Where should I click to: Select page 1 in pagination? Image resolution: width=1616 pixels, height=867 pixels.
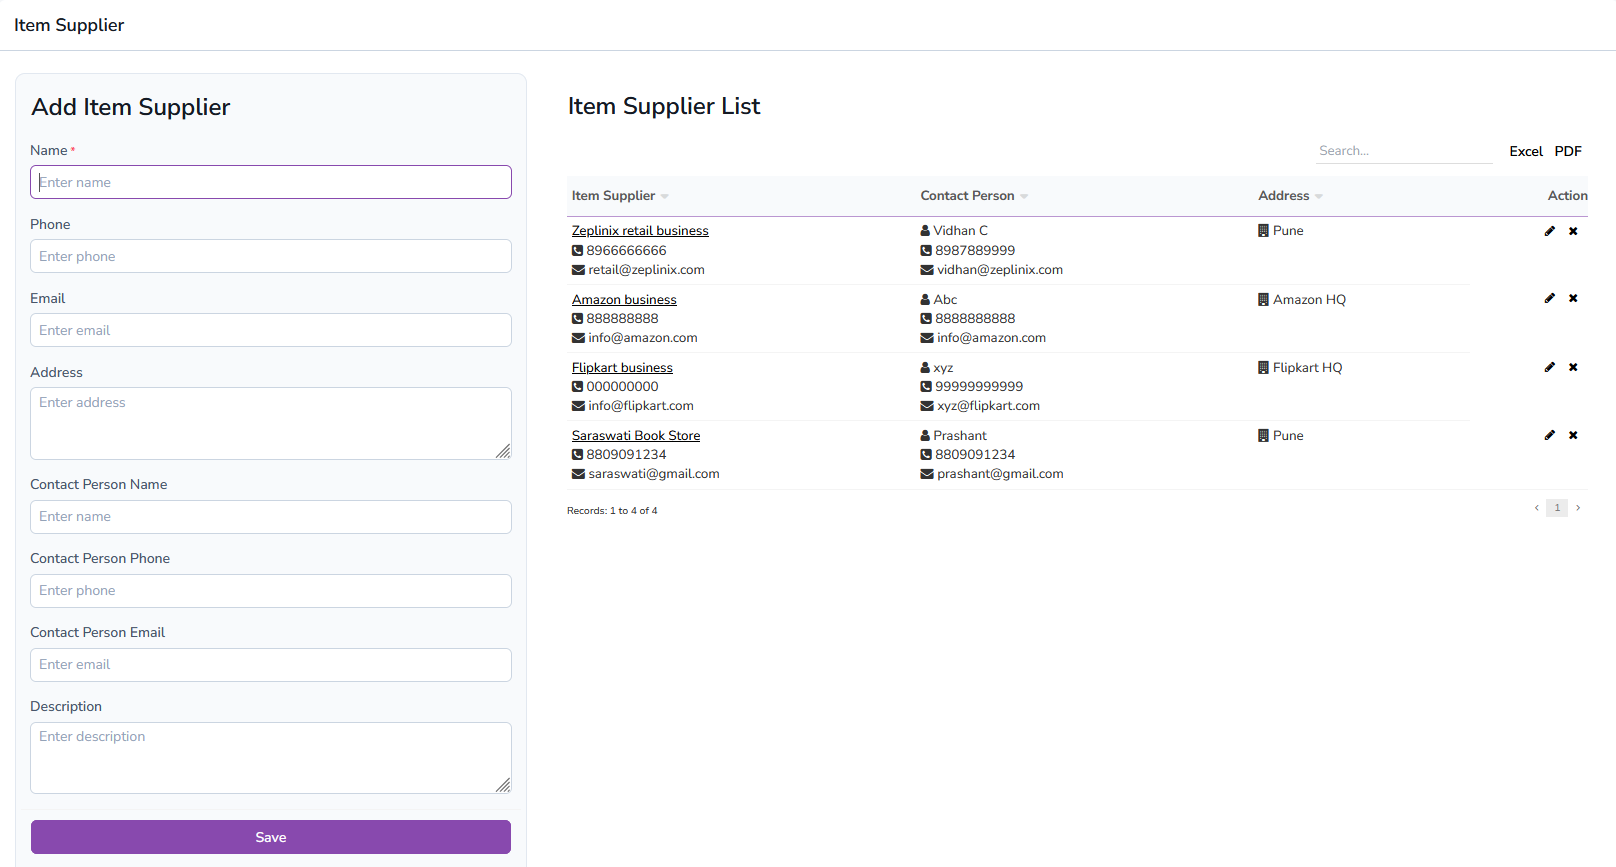1557,508
